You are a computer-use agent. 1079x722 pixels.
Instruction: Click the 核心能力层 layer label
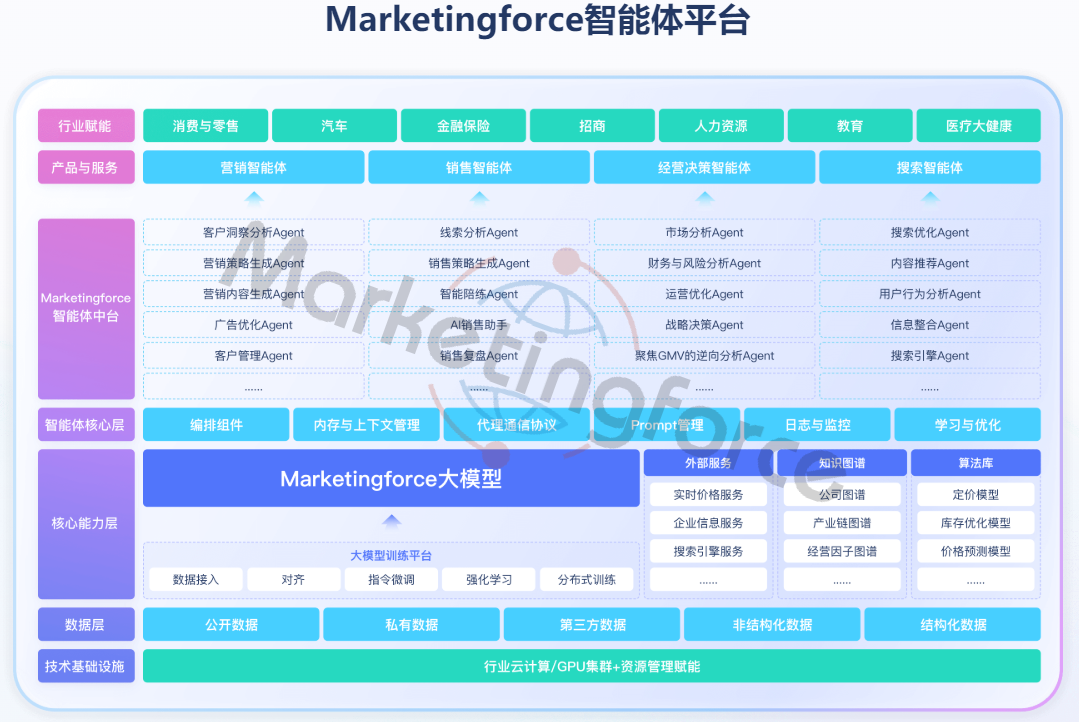coord(86,524)
